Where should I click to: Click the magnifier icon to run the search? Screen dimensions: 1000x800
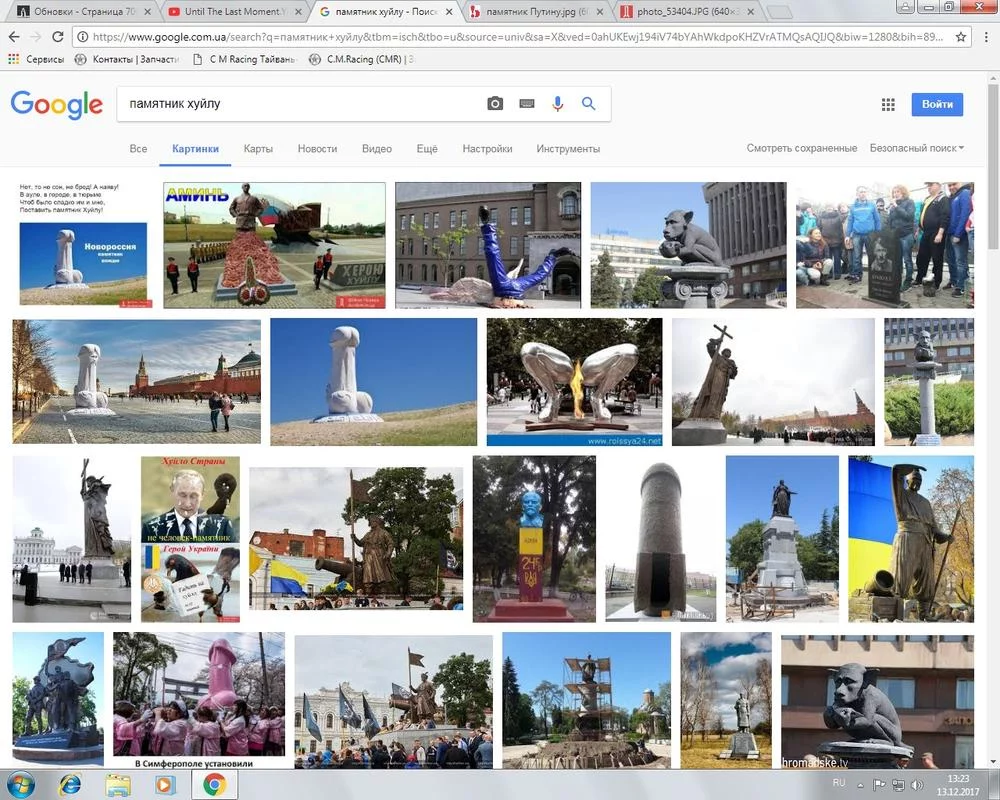click(x=588, y=103)
